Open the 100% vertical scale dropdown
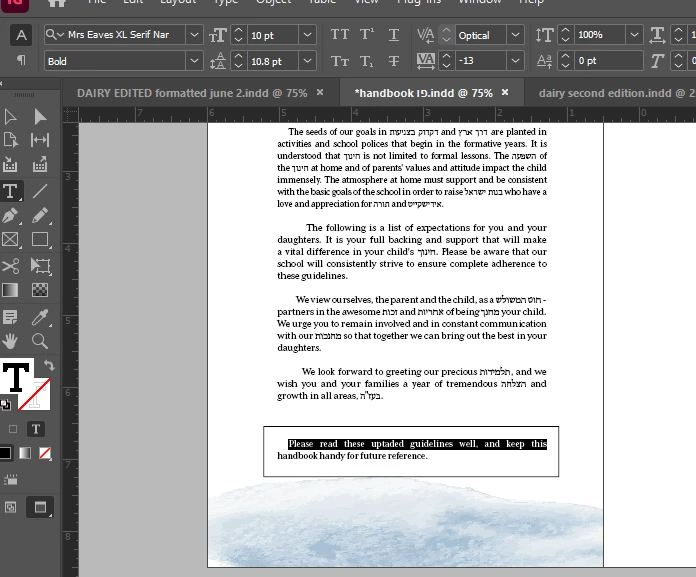Image resolution: width=696 pixels, height=577 pixels. pos(634,35)
